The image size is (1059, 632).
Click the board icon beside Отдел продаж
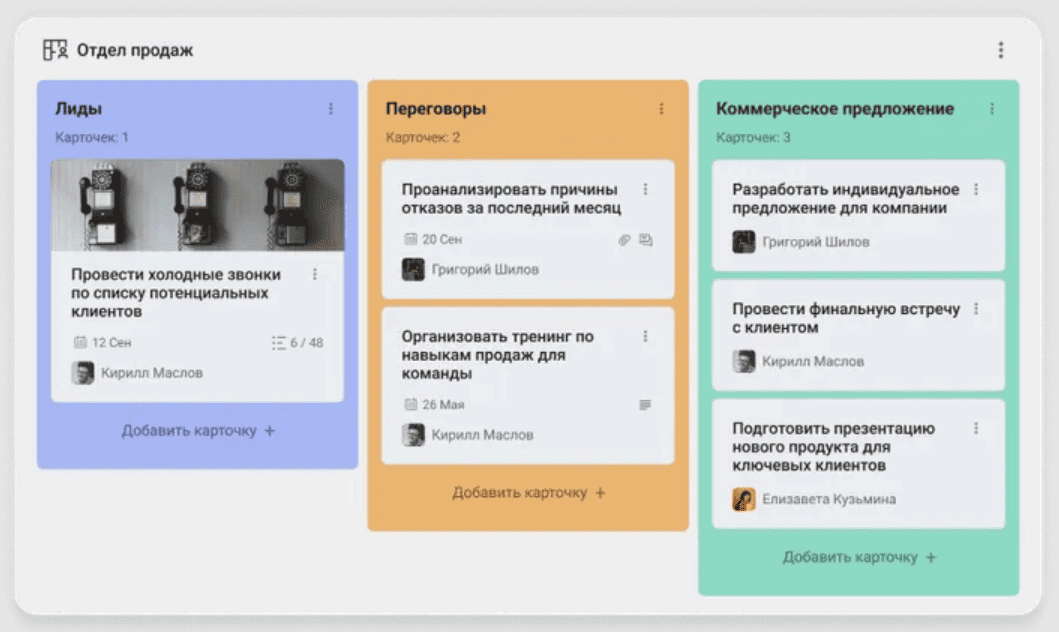(x=55, y=50)
